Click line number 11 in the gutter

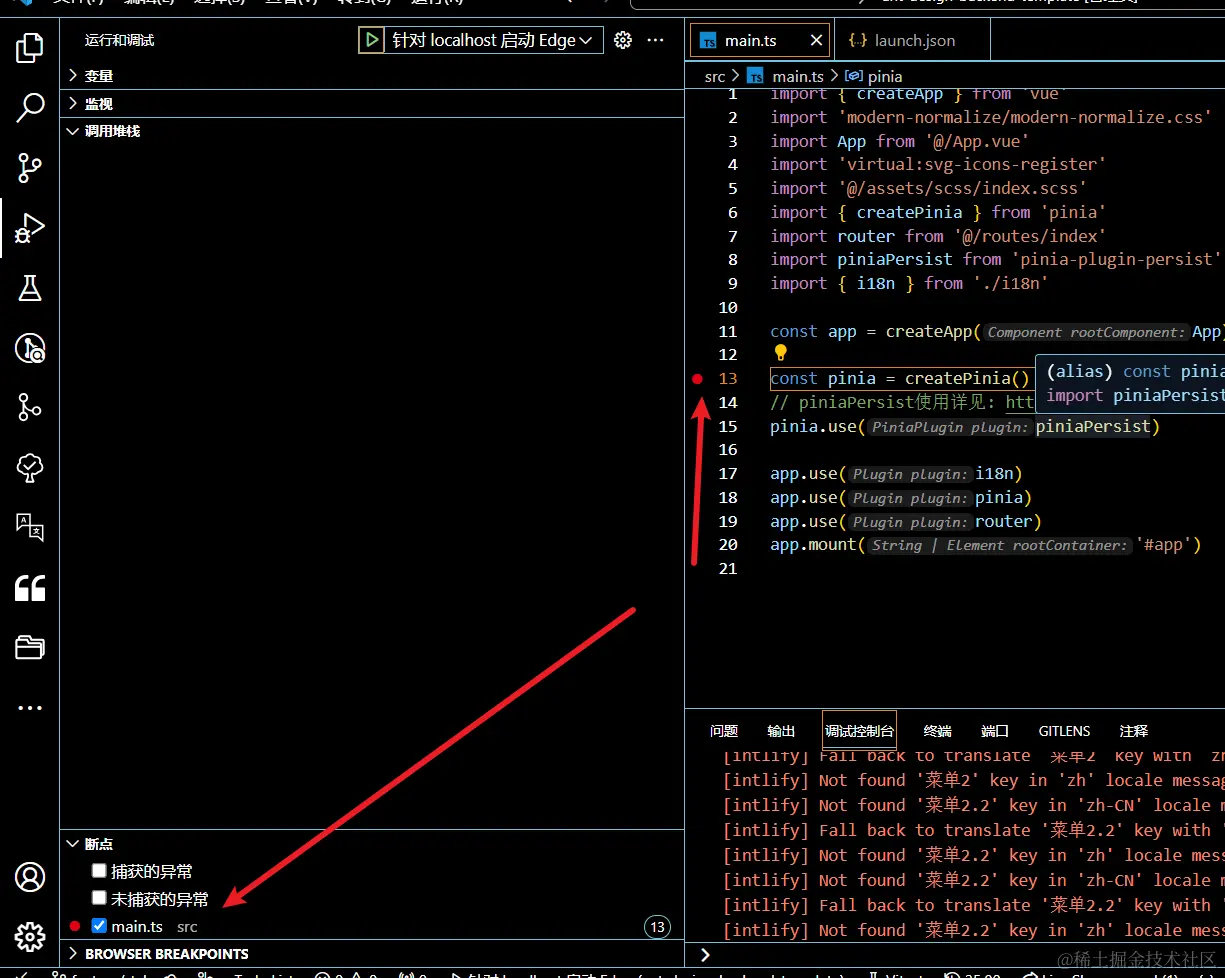tap(728, 332)
